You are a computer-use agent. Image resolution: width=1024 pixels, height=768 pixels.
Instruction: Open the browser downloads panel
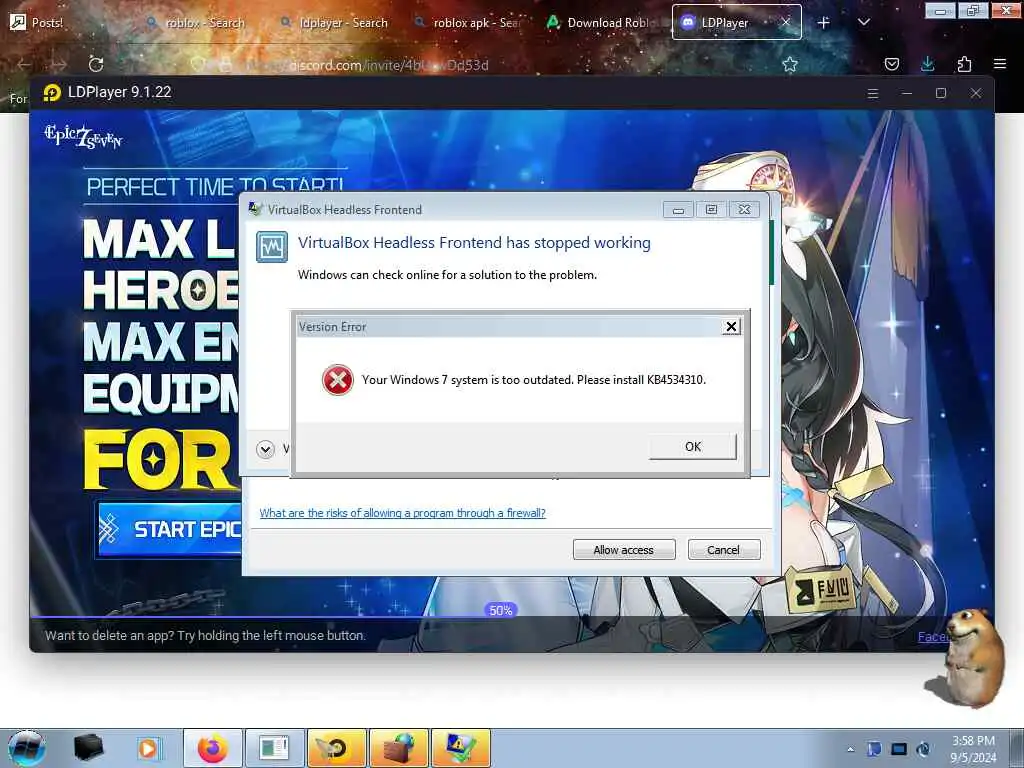click(927, 64)
